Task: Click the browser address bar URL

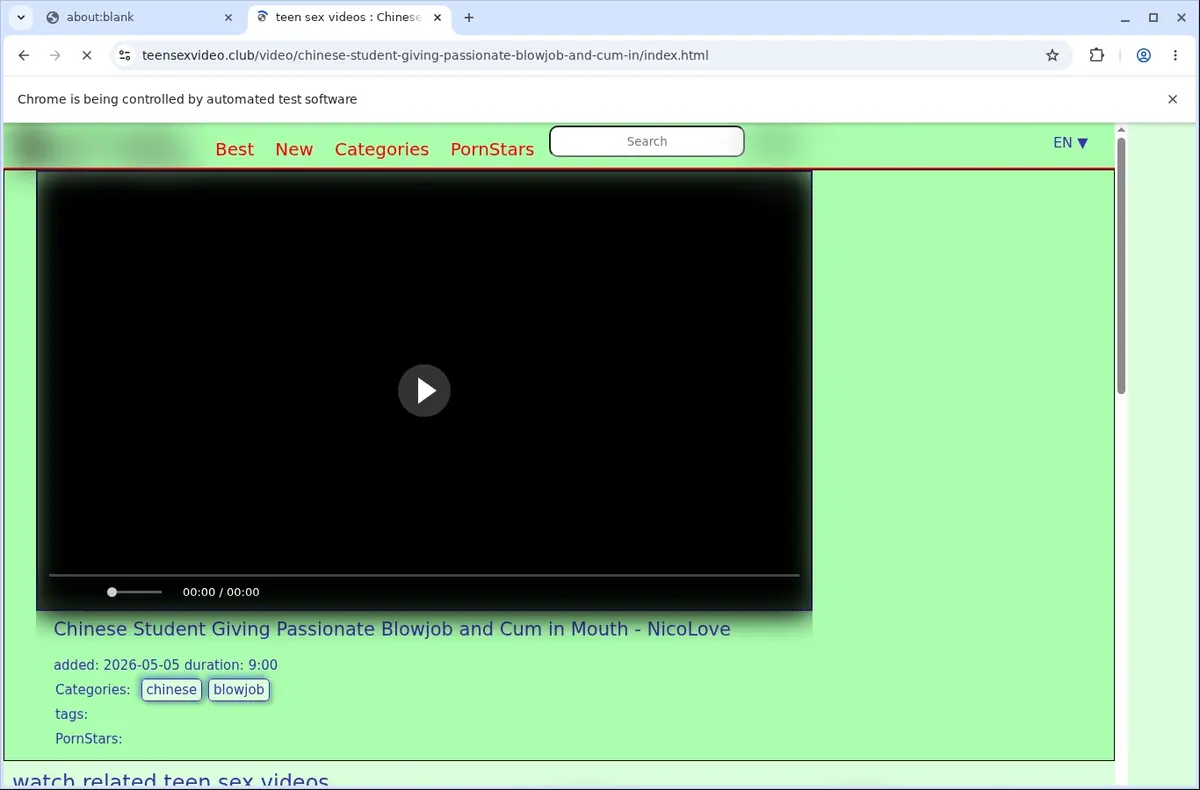Action: pos(425,56)
